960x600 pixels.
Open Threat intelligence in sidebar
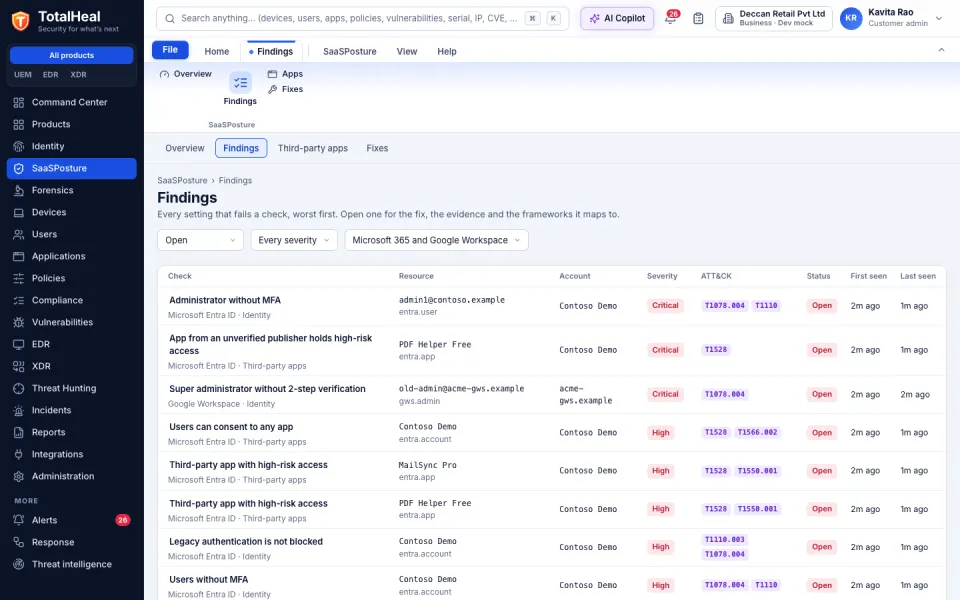pos(72,564)
